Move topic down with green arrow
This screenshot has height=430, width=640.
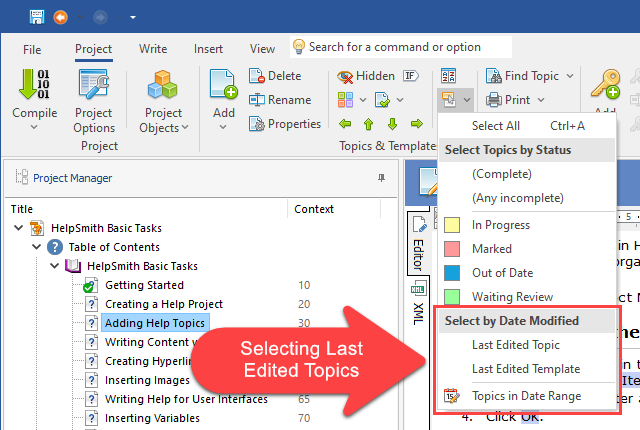393,124
